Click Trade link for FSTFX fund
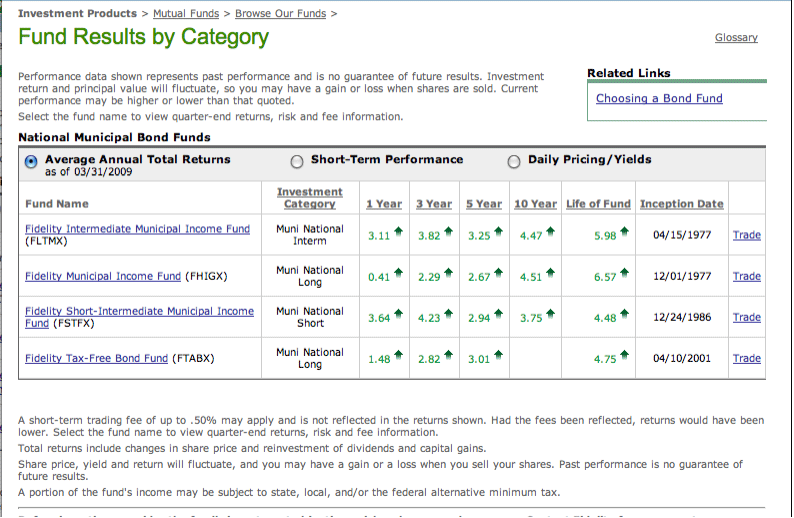This screenshot has width=794, height=518. click(747, 317)
